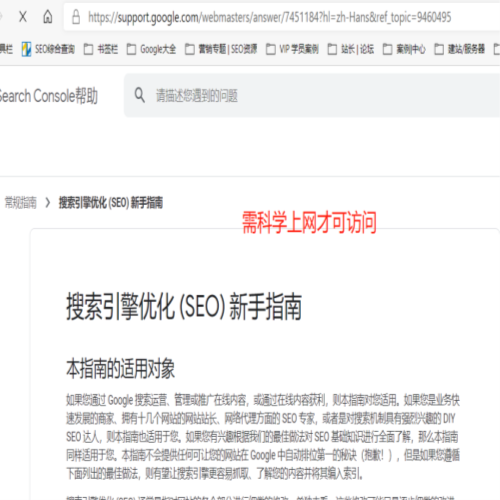
Task: Stop page loading with the X button
Action: click(23, 16)
